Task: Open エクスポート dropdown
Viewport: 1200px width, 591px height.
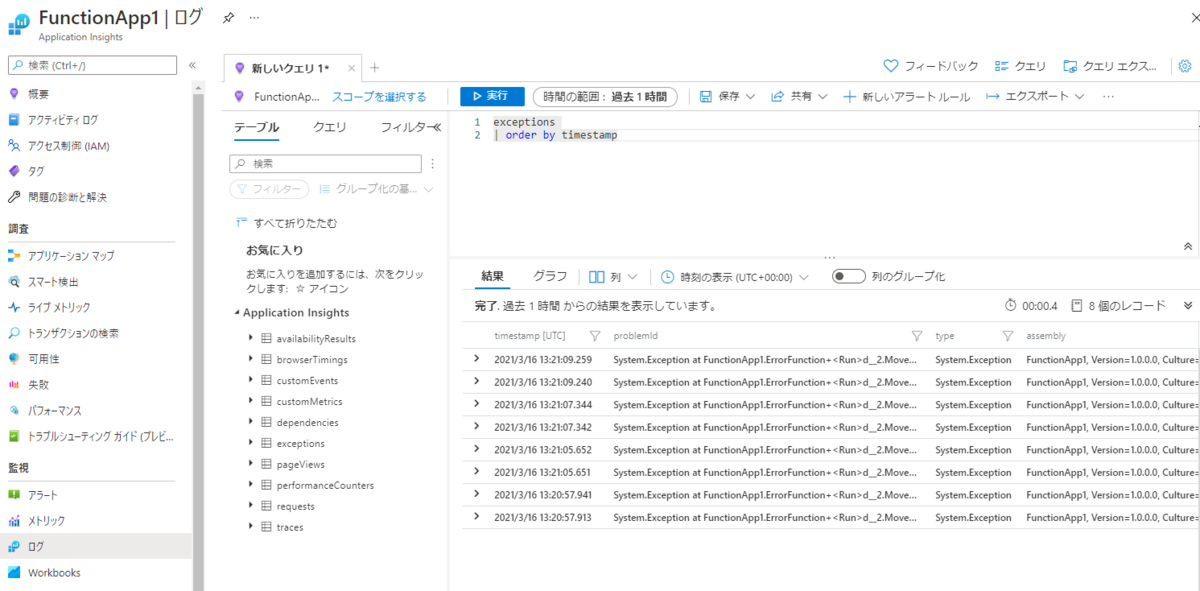Action: pyautogui.click(x=1035, y=97)
